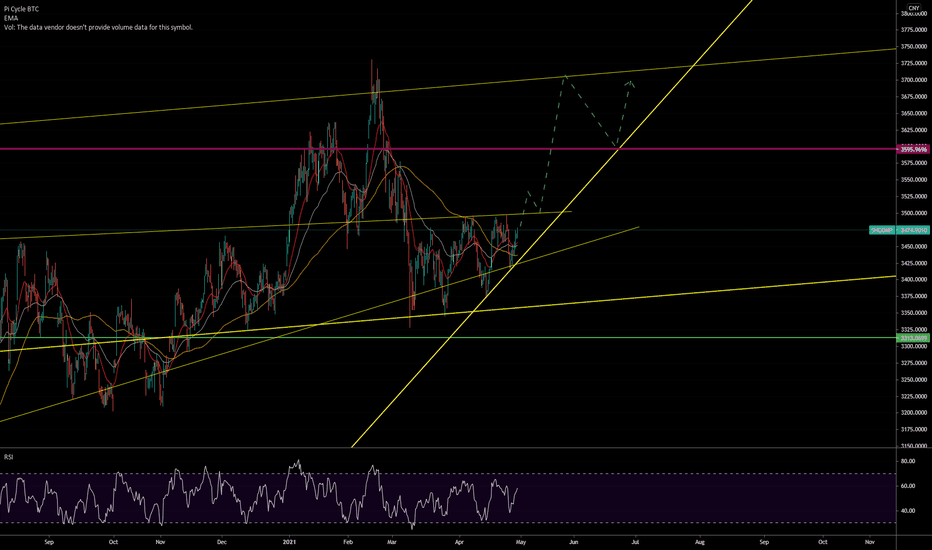The width and height of the screenshot is (932, 550).
Task: Click the RSI 80.00 scale label
Action: pos(908,461)
